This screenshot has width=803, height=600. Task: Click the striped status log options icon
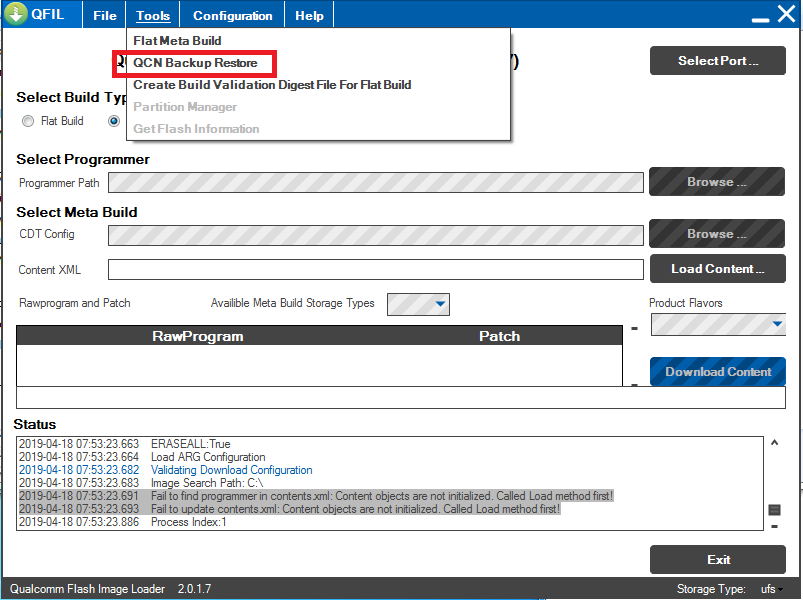pyautogui.click(x=774, y=510)
